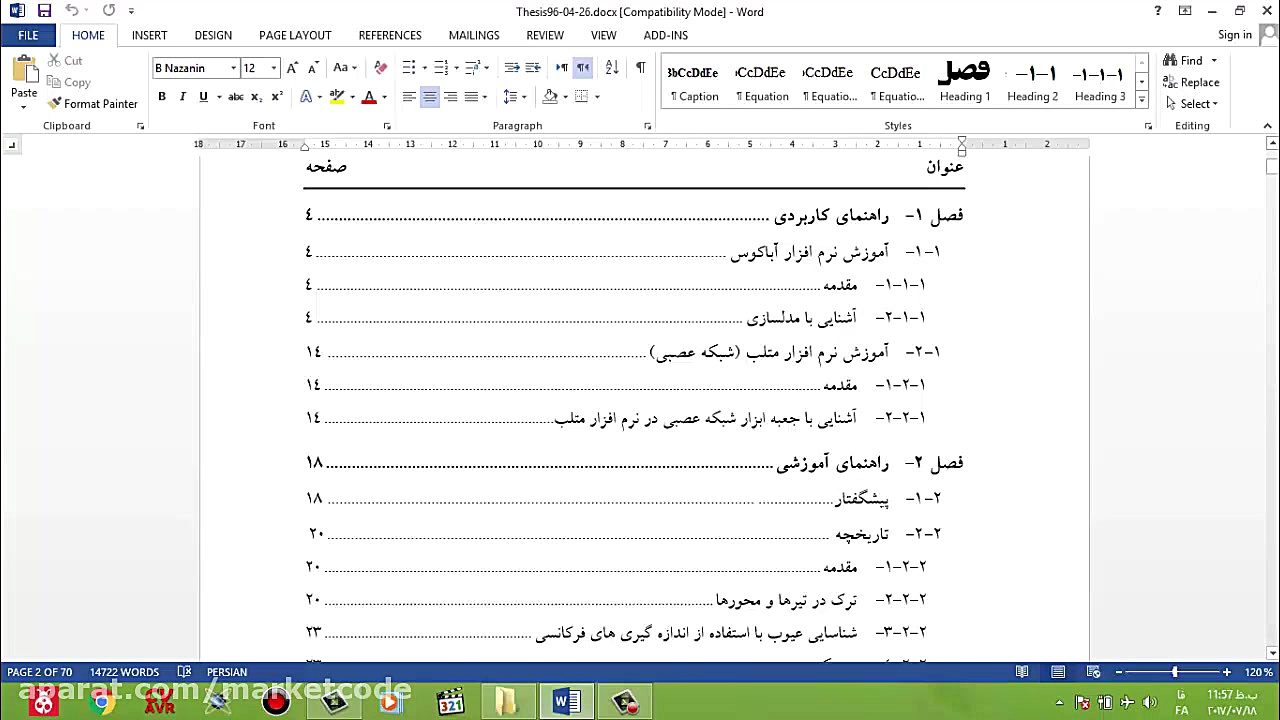Expand the line spacing options
Image resolution: width=1280 pixels, height=720 pixels.
522,96
